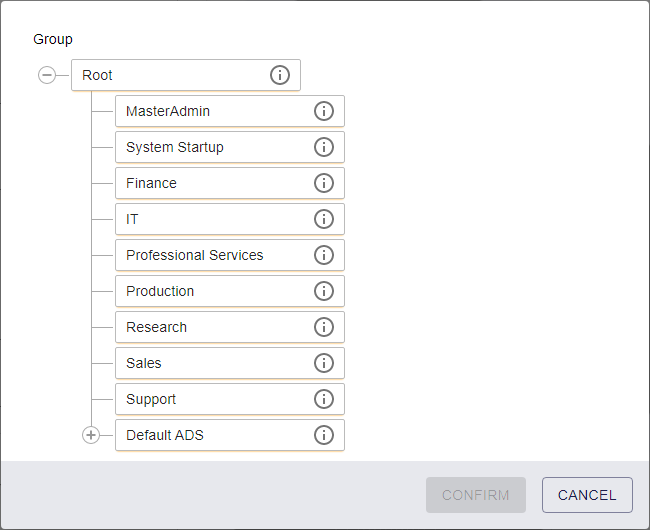Viewport: 650px width, 530px height.
Task: Expand the Default ADS node
Action: point(91,435)
